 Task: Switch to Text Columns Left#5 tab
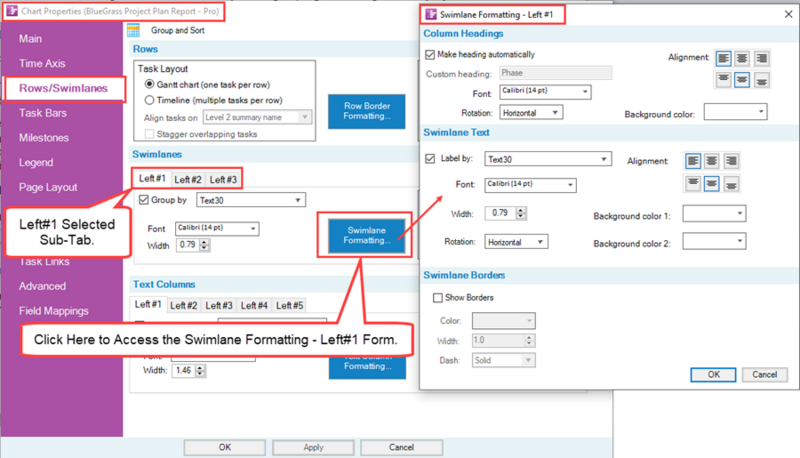pyautogui.click(x=289, y=306)
